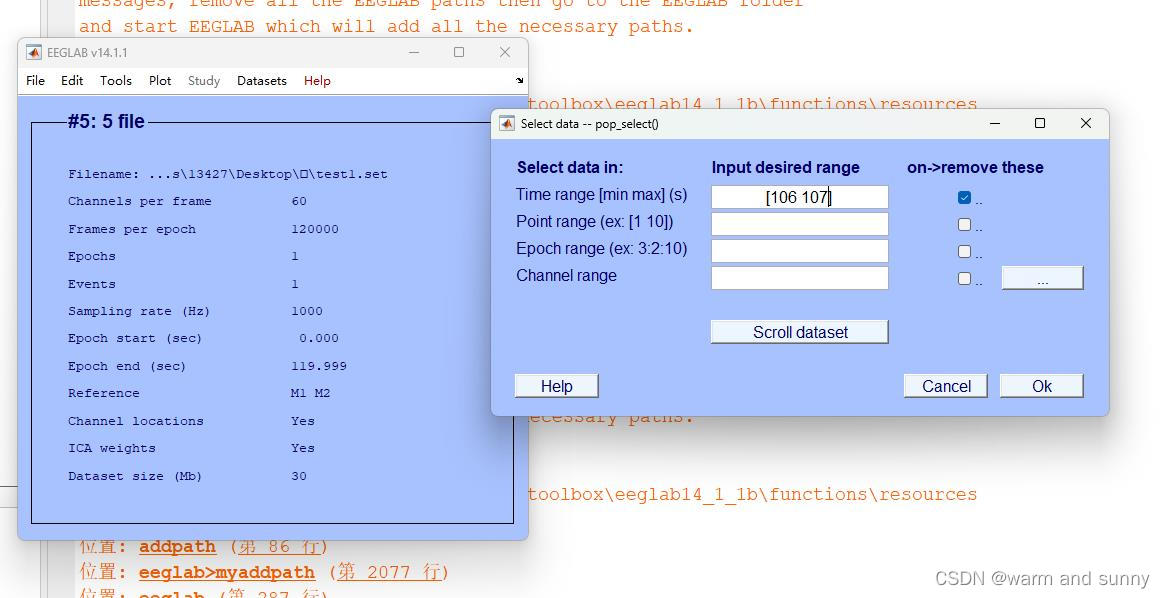Click the Help button in Select data dialog
Screen dimensions: 1165x598
[556, 386]
